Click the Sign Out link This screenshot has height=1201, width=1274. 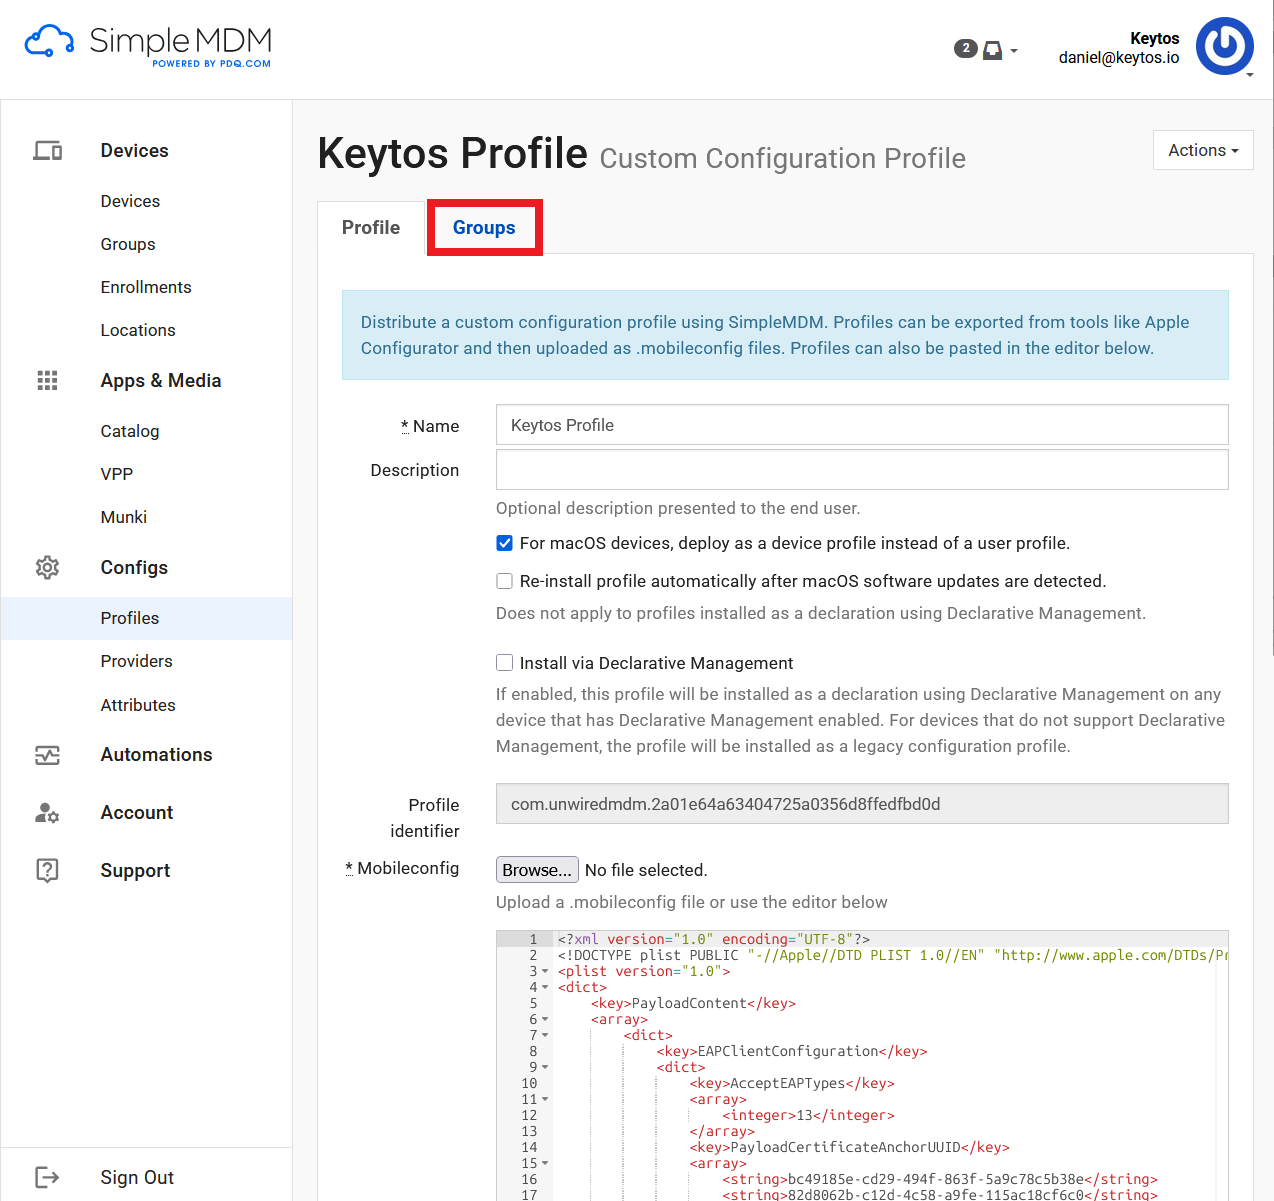[137, 1178]
